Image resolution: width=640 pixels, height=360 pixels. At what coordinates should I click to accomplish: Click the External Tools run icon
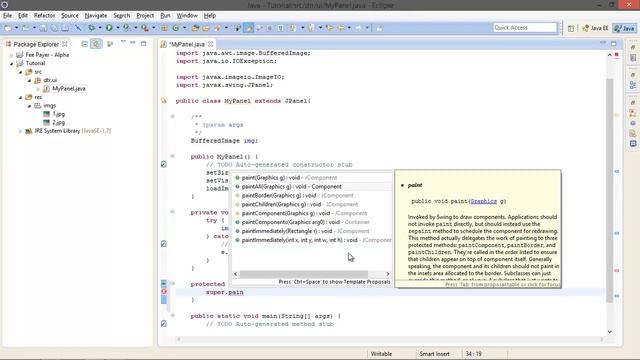(x=144, y=28)
